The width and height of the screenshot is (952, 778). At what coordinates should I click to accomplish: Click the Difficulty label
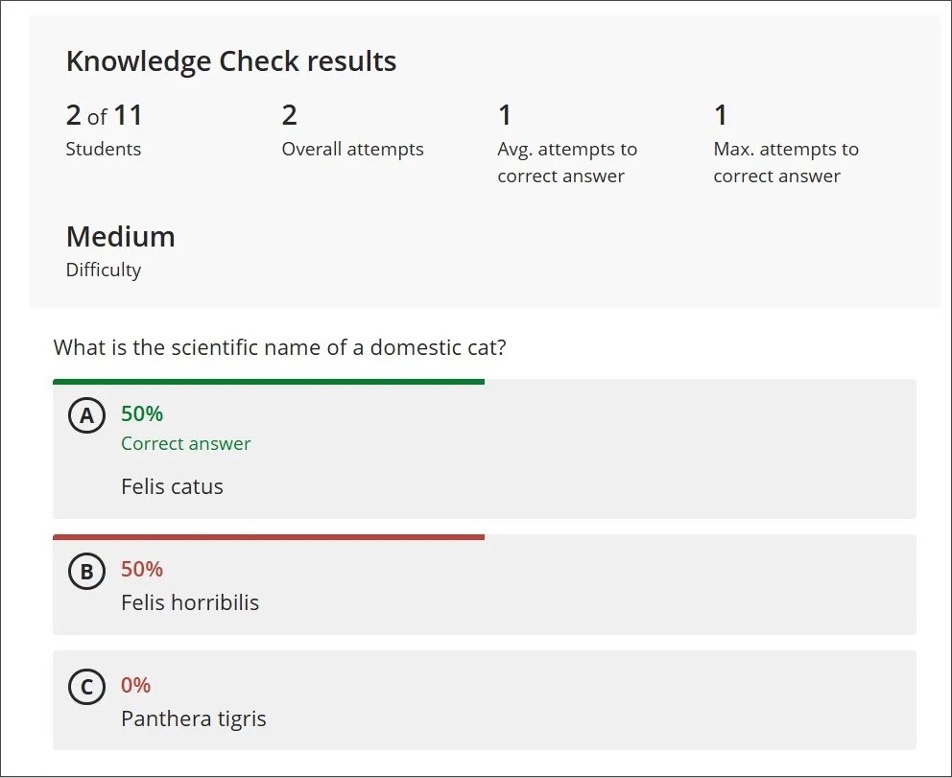coord(103,269)
